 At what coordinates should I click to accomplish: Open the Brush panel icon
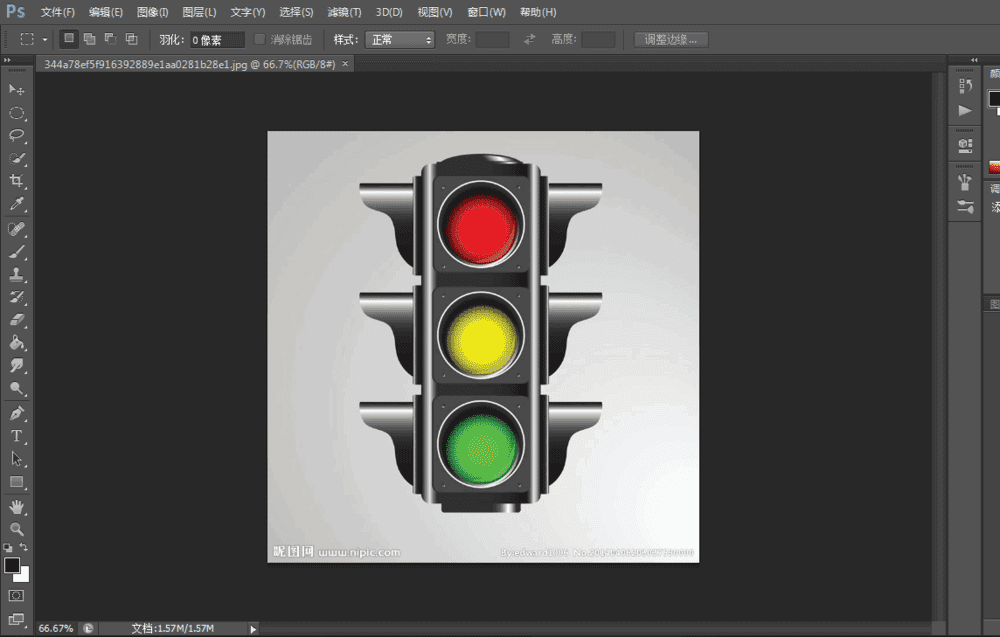(x=965, y=182)
